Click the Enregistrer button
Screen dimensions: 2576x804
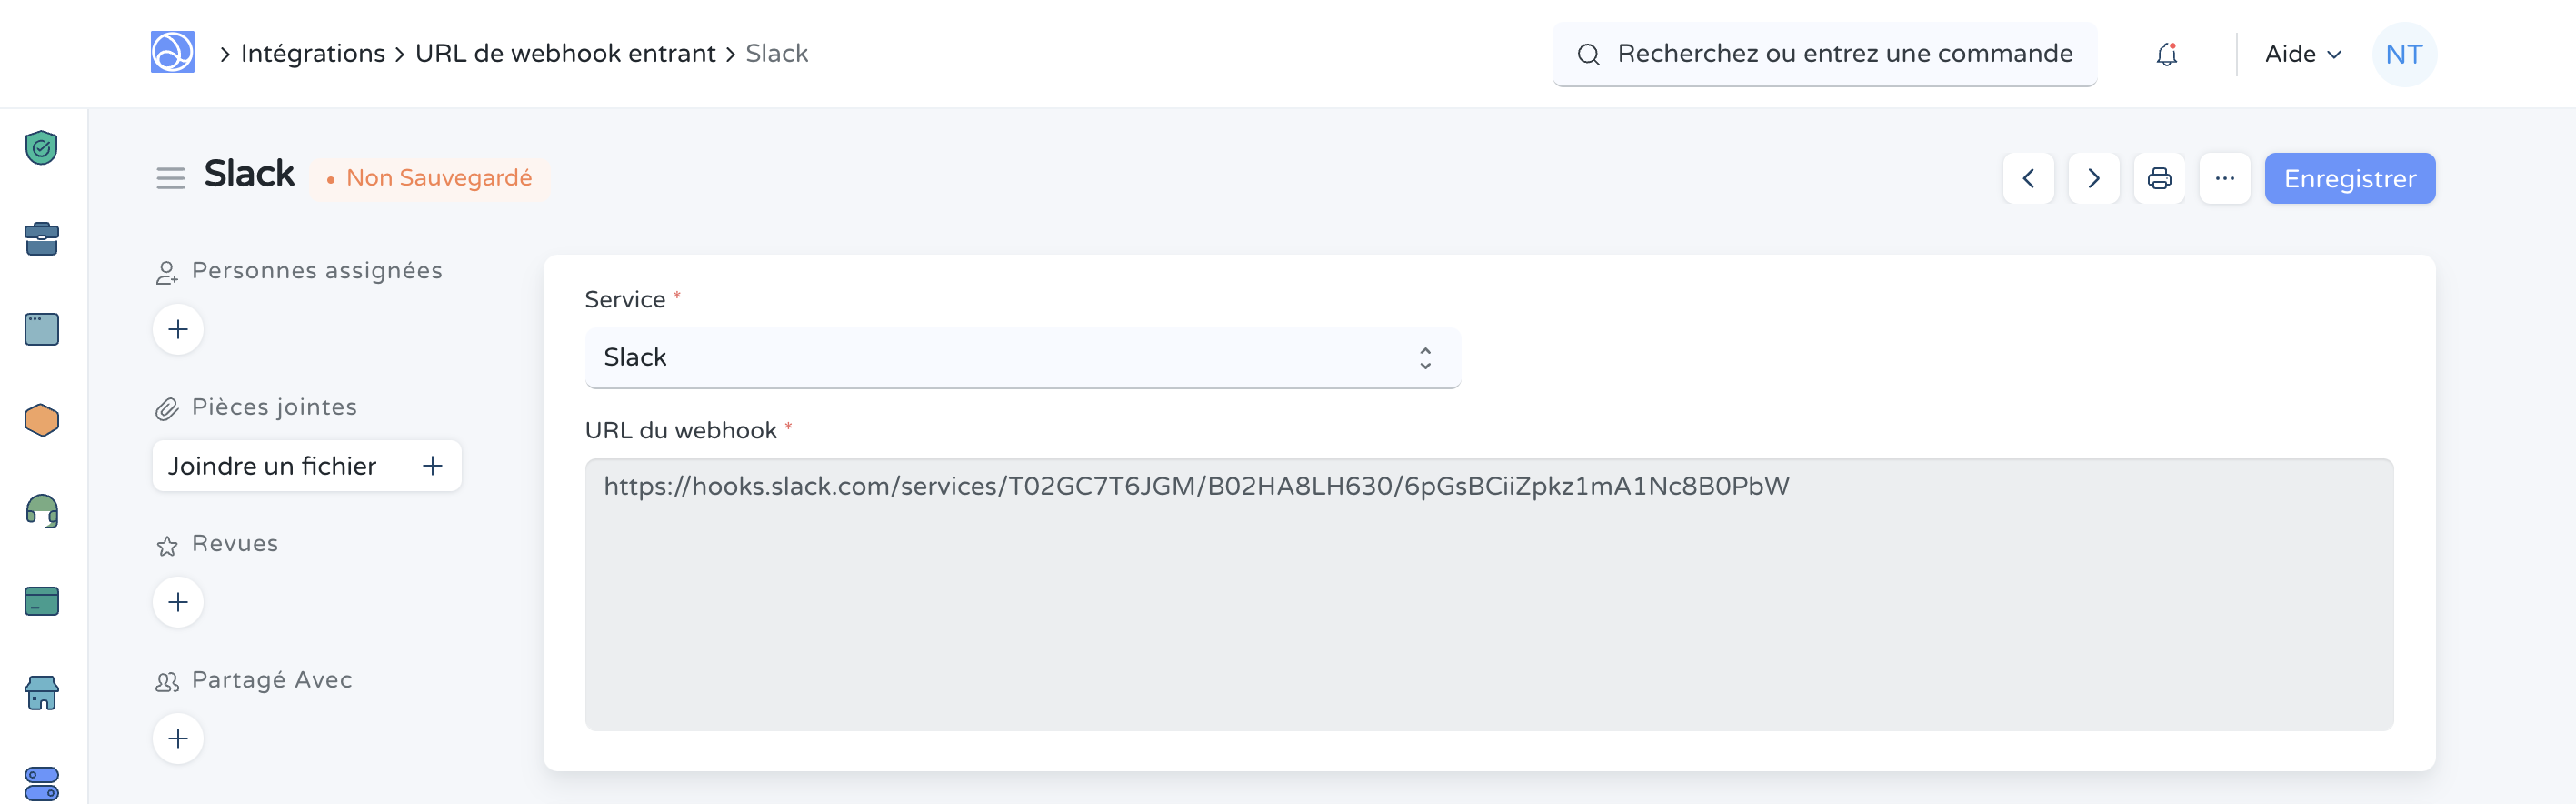click(x=2349, y=178)
